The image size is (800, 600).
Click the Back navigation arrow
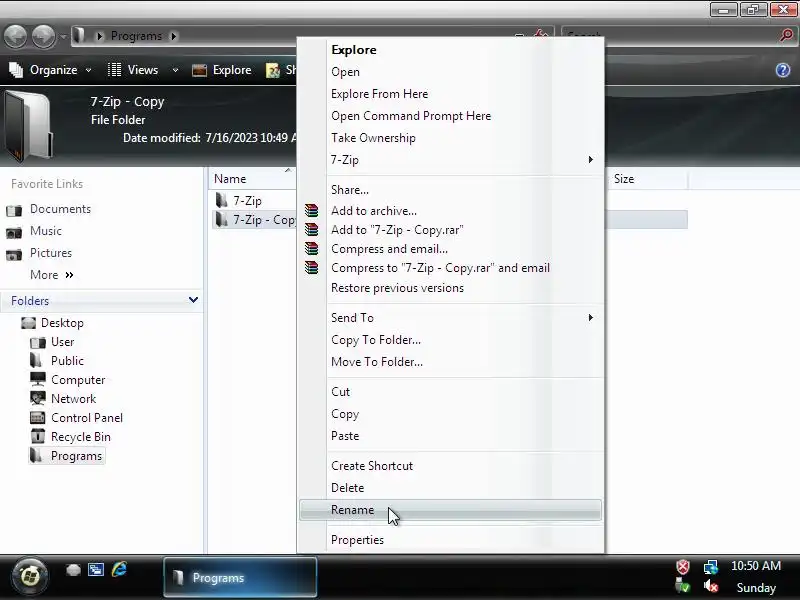click(x=15, y=36)
